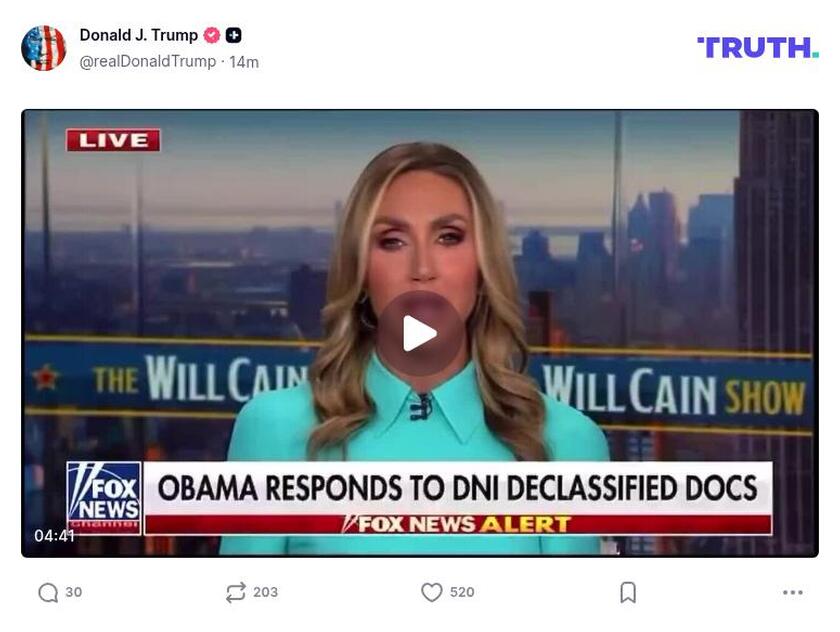This screenshot has width=840, height=632.
Task: Open Donald J. Trump display name link
Action: coord(139,35)
